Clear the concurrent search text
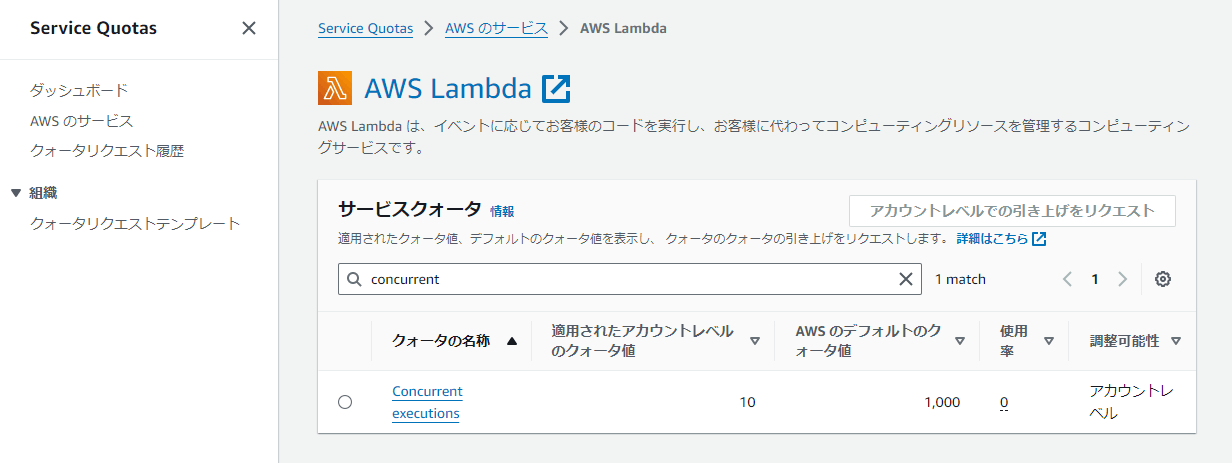Image resolution: width=1232 pixels, height=463 pixels. coord(906,279)
